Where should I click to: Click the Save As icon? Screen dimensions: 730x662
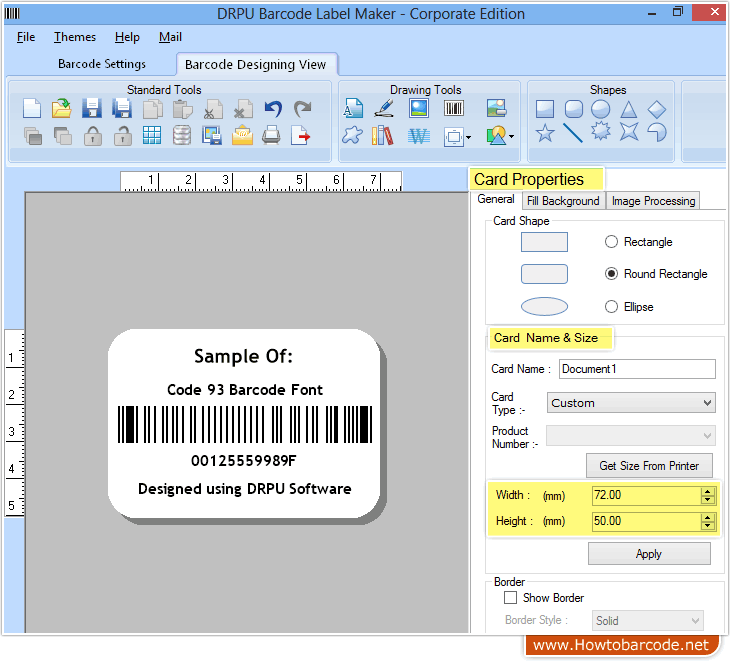122,108
